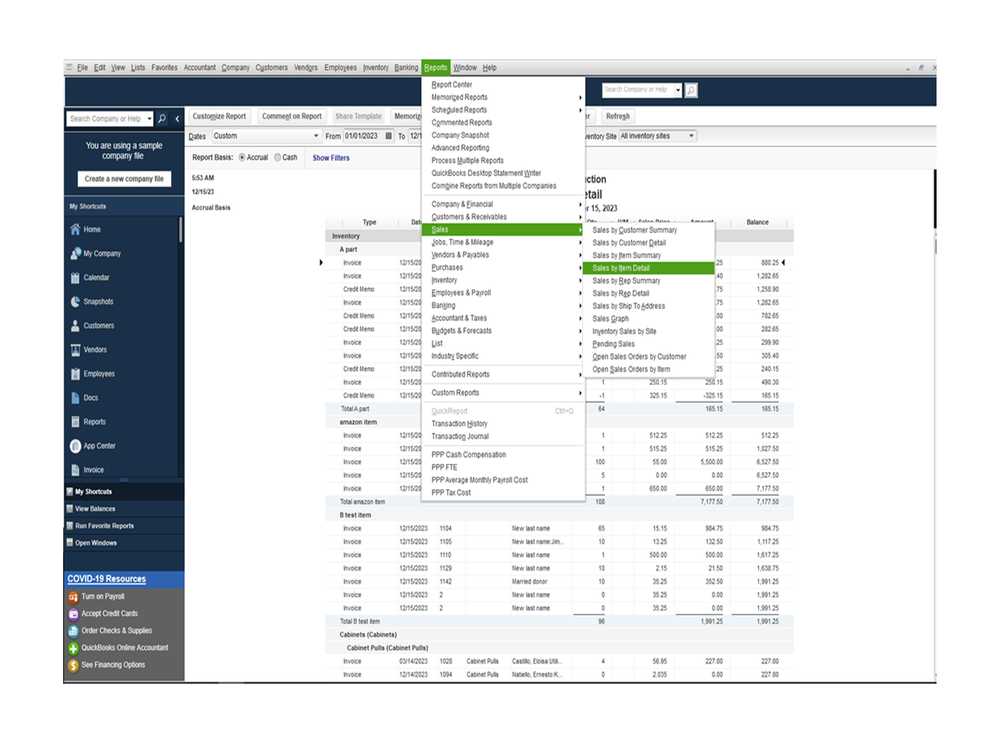Click the Type column header
The height and width of the screenshot is (749, 999).
click(369, 222)
